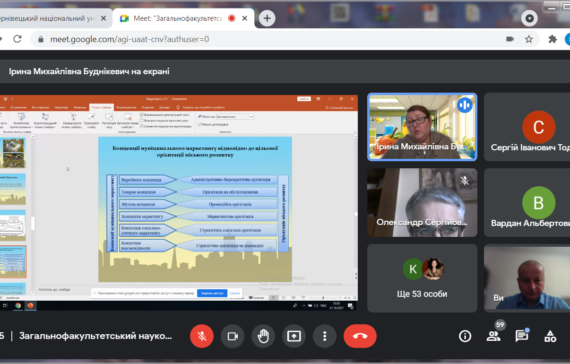Screen dimensions: 570x364
Task: Bookmark this page with the star icon
Action: click(529, 39)
